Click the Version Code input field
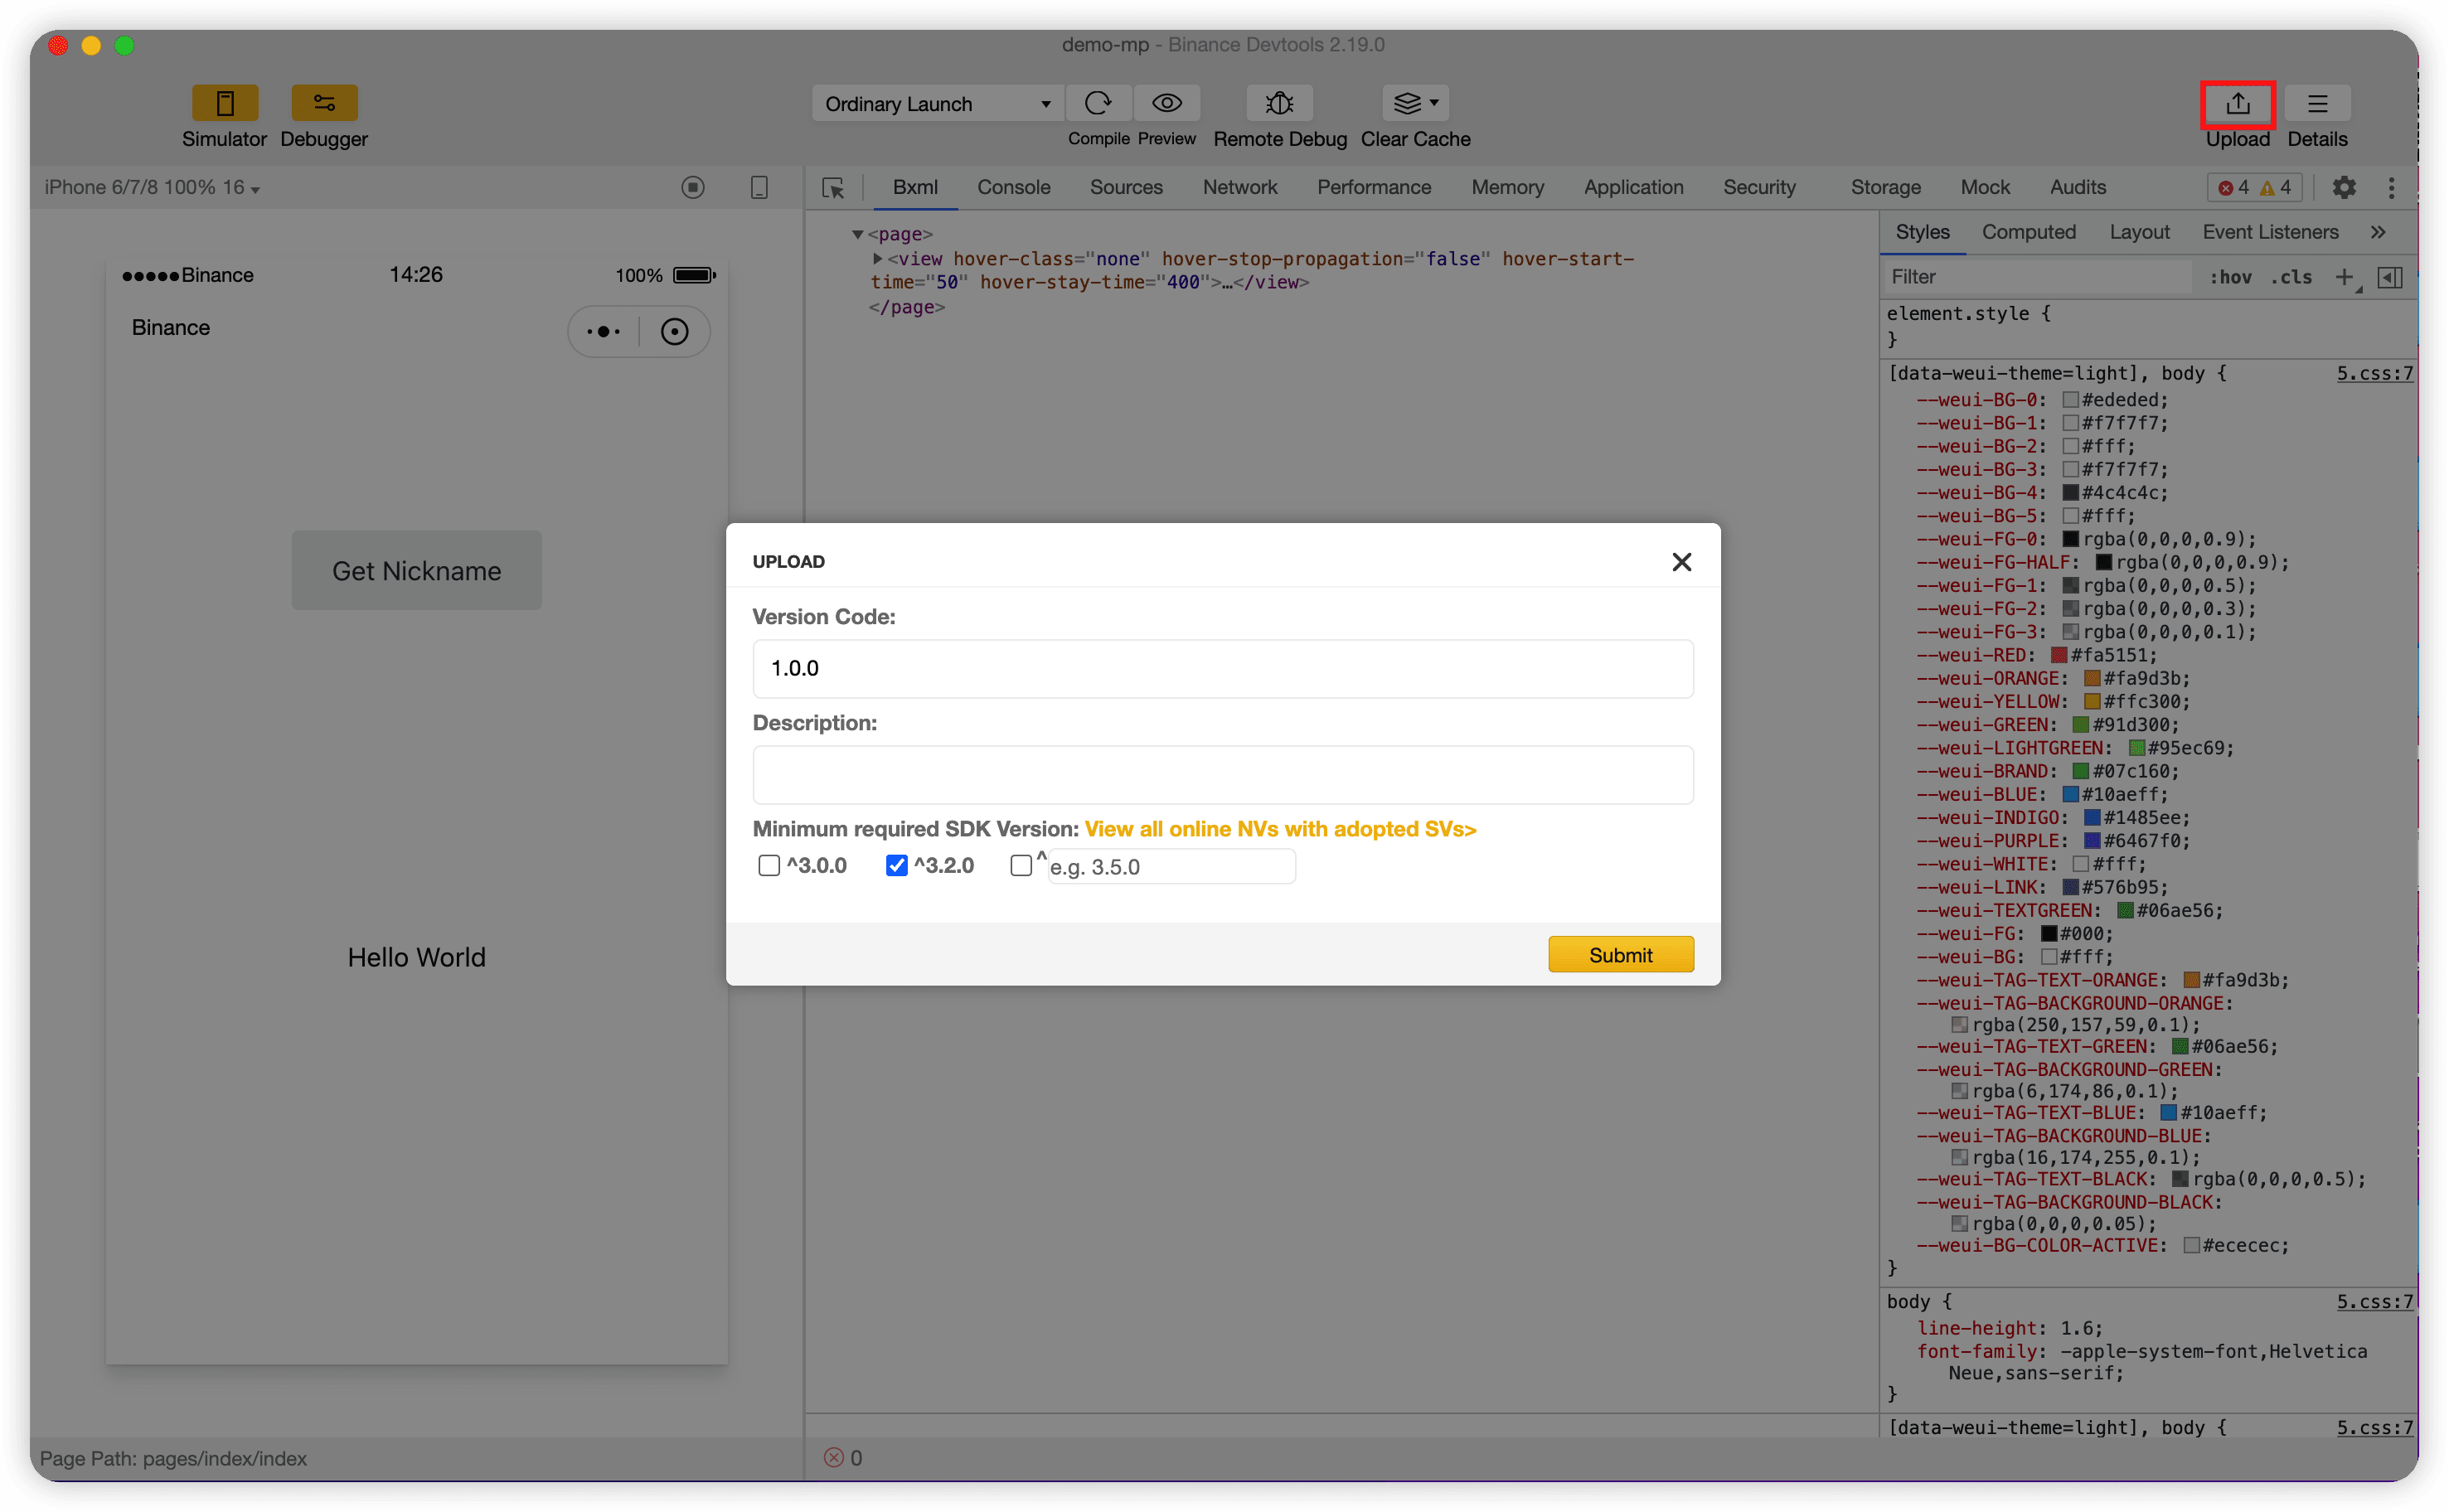 click(1222, 668)
